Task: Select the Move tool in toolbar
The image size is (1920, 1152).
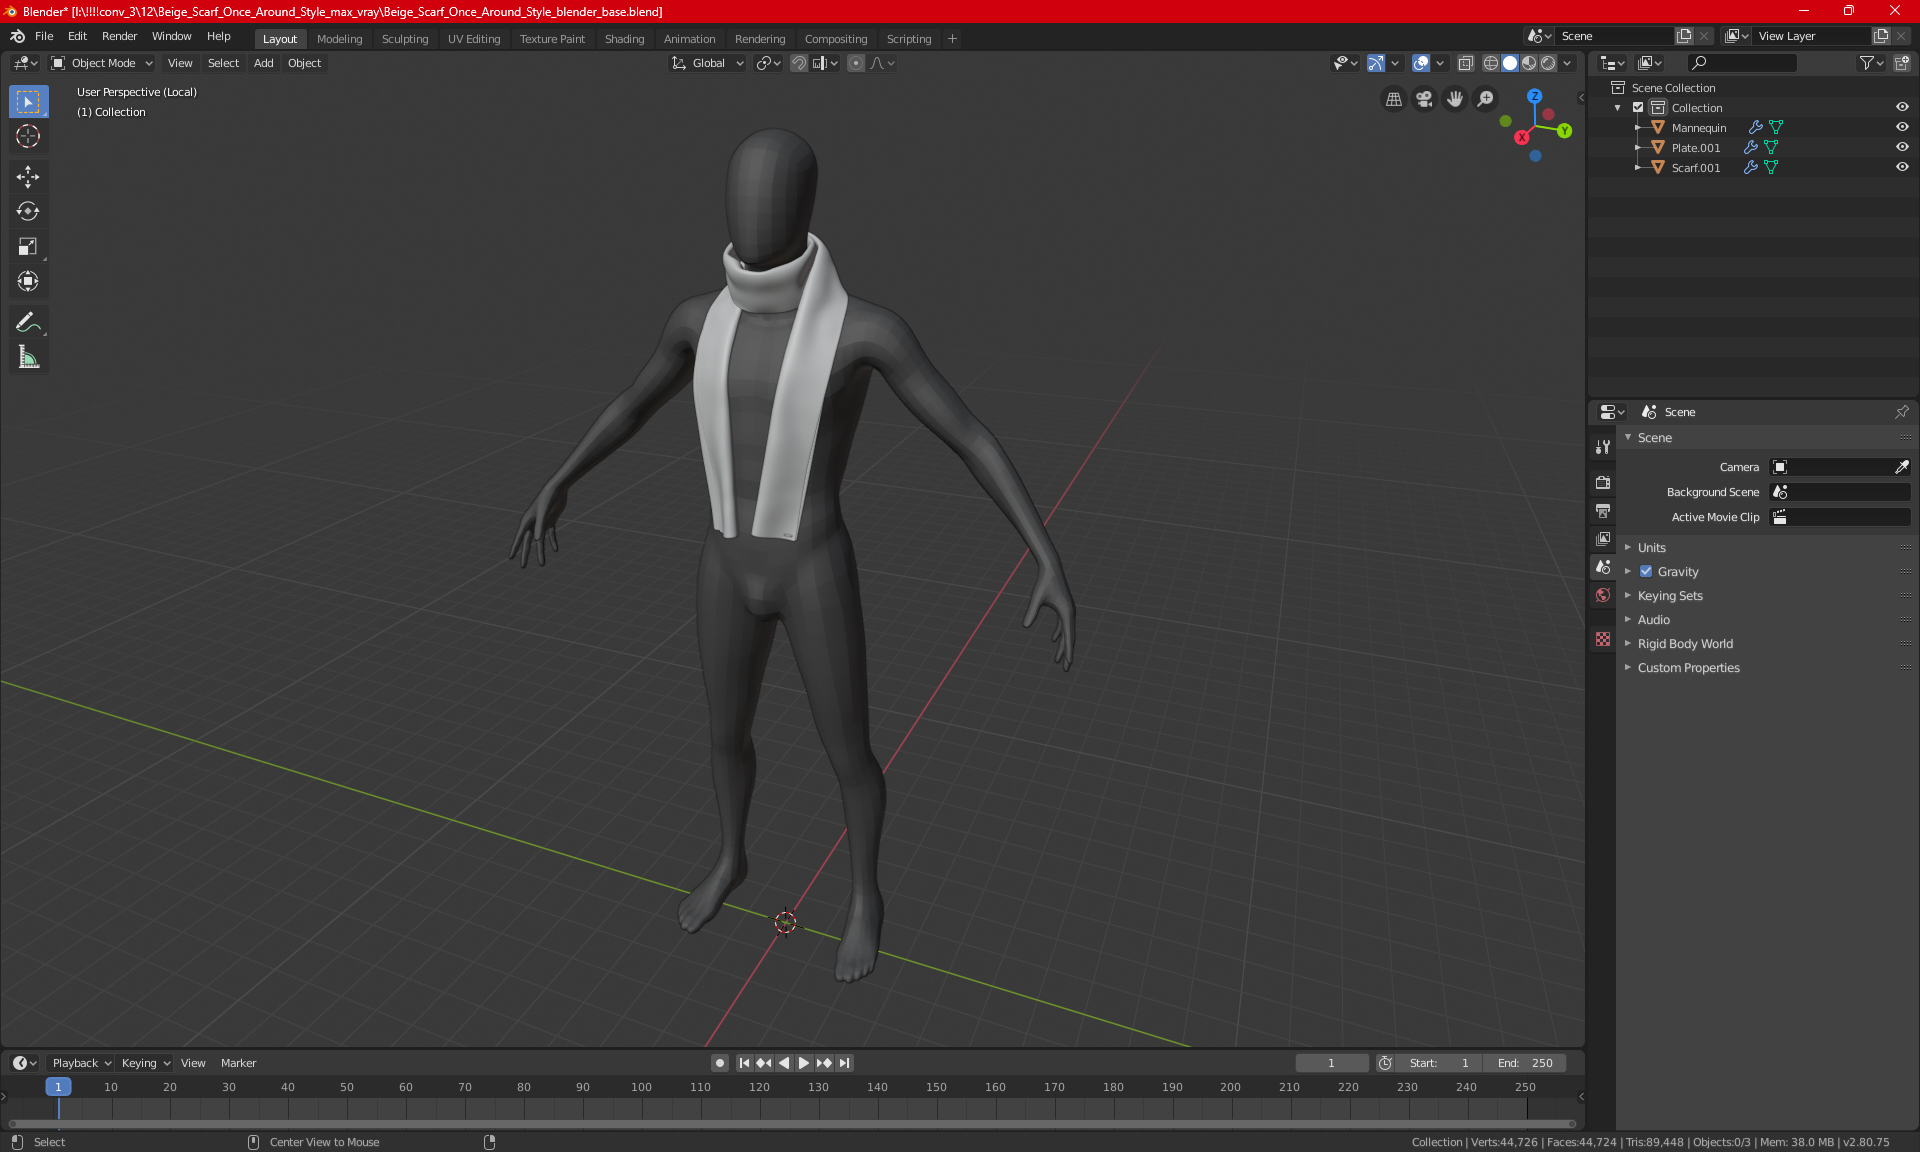Action: point(28,177)
